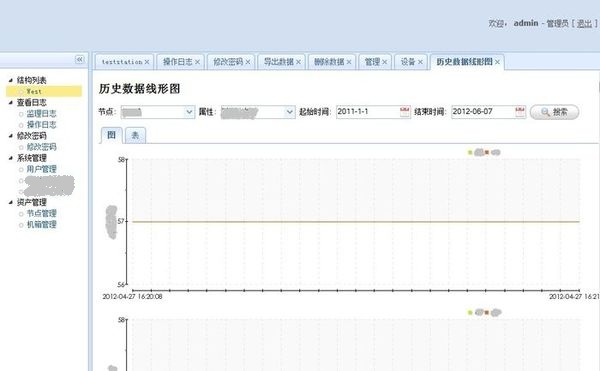600x371 pixels.
Task: Open the calendar picker for 结束时间
Action: [520, 112]
